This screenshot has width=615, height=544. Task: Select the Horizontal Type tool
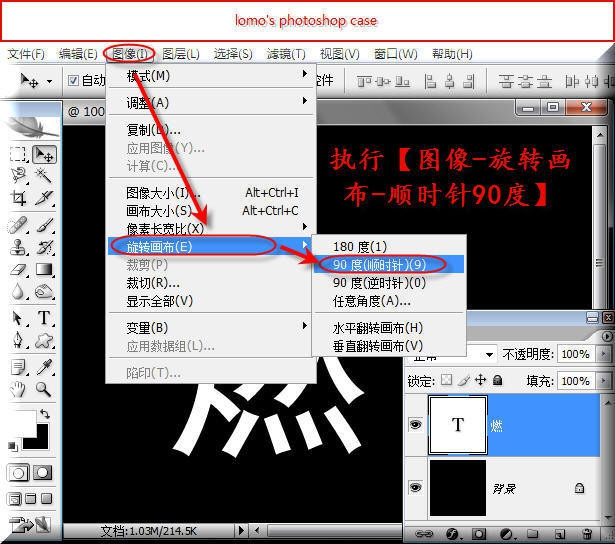click(44, 318)
